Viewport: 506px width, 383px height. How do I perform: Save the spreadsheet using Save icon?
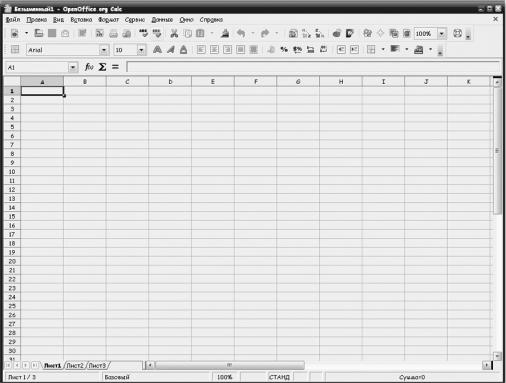point(52,33)
